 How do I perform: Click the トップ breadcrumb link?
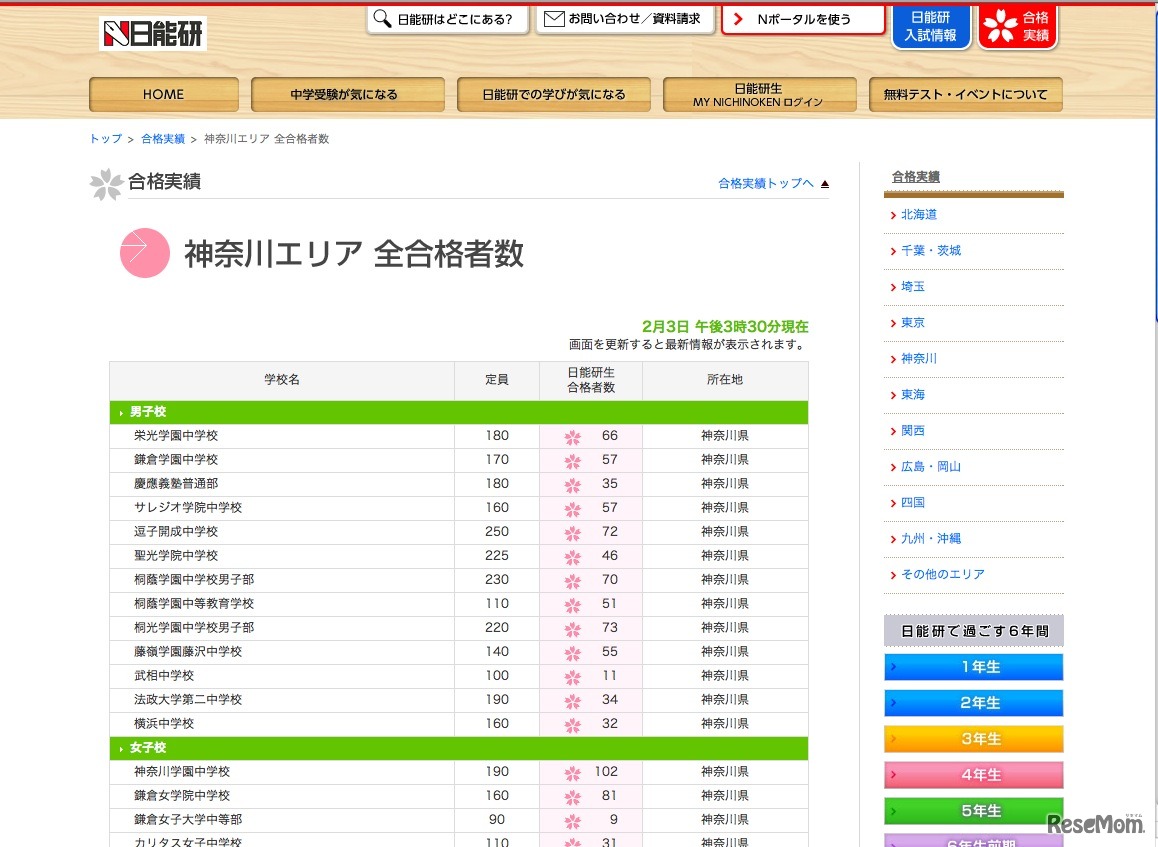click(x=105, y=139)
